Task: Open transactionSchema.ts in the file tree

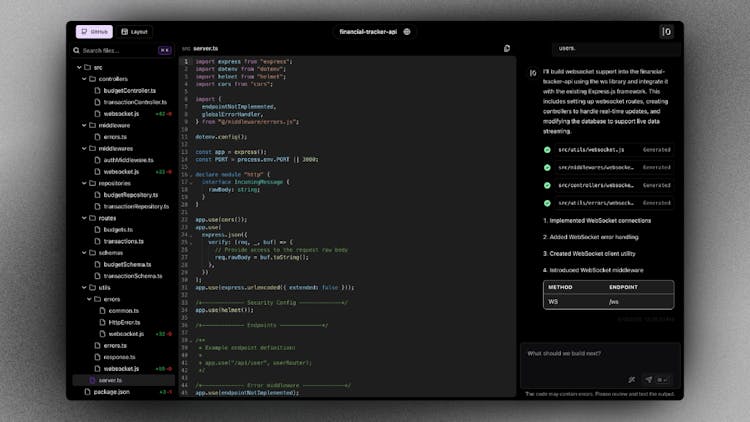Action: point(133,276)
